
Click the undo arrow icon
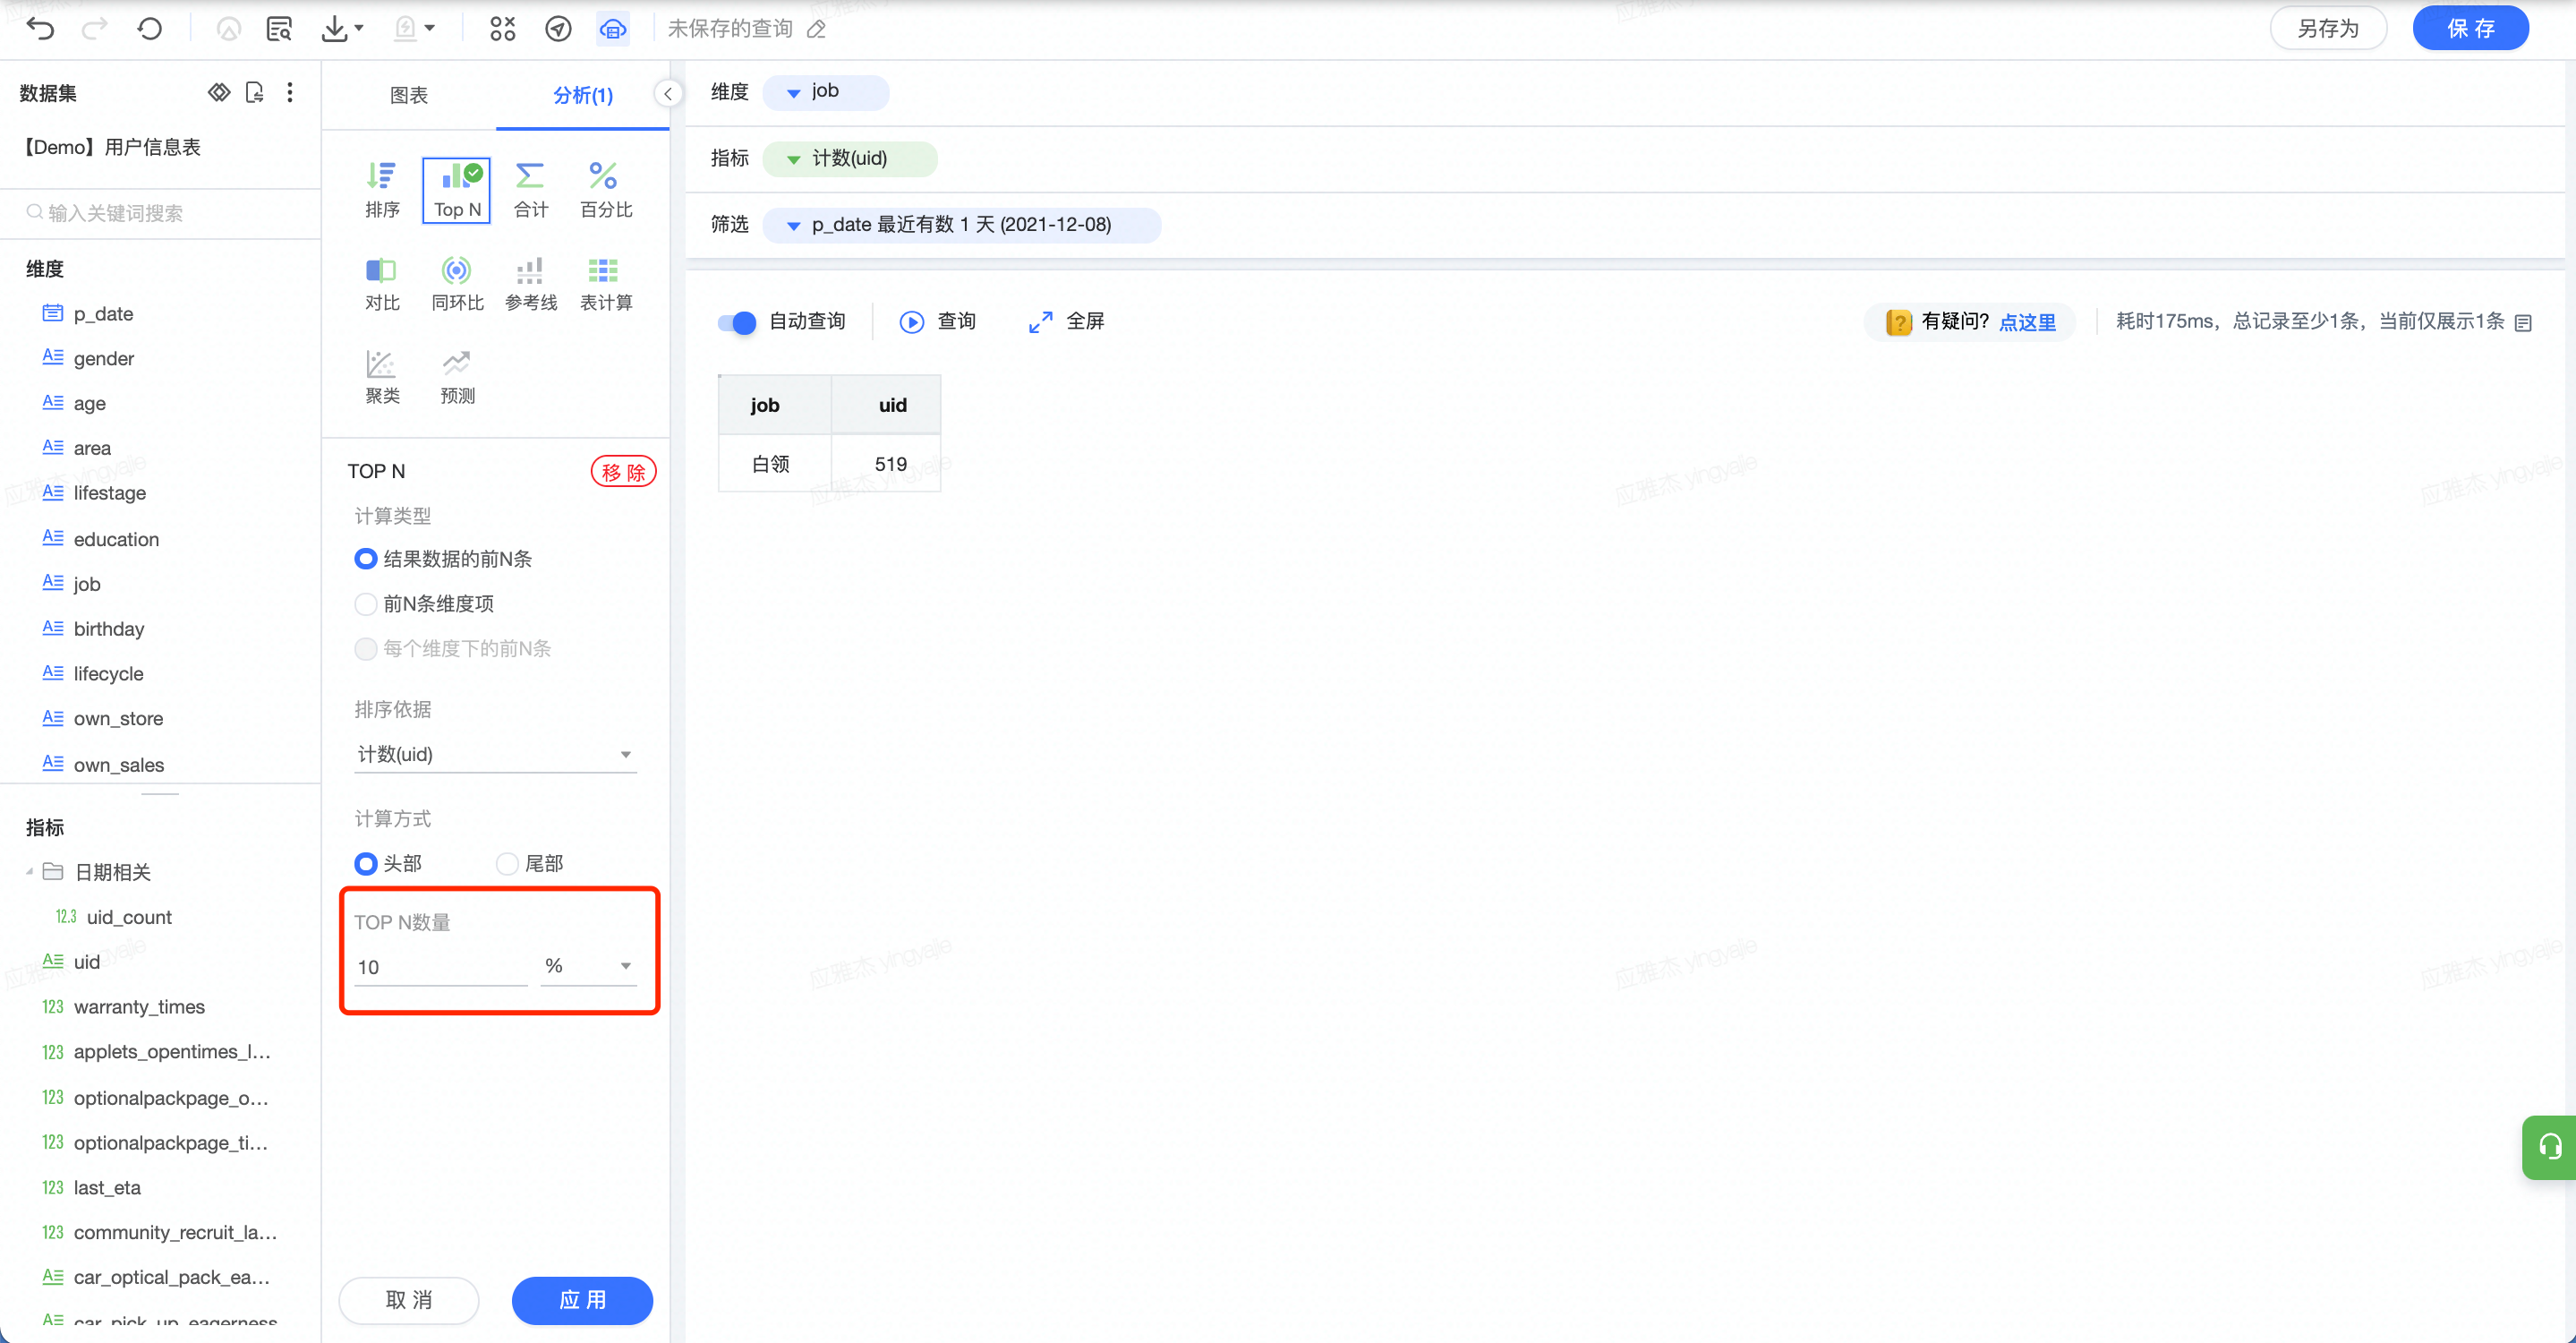coord(40,28)
